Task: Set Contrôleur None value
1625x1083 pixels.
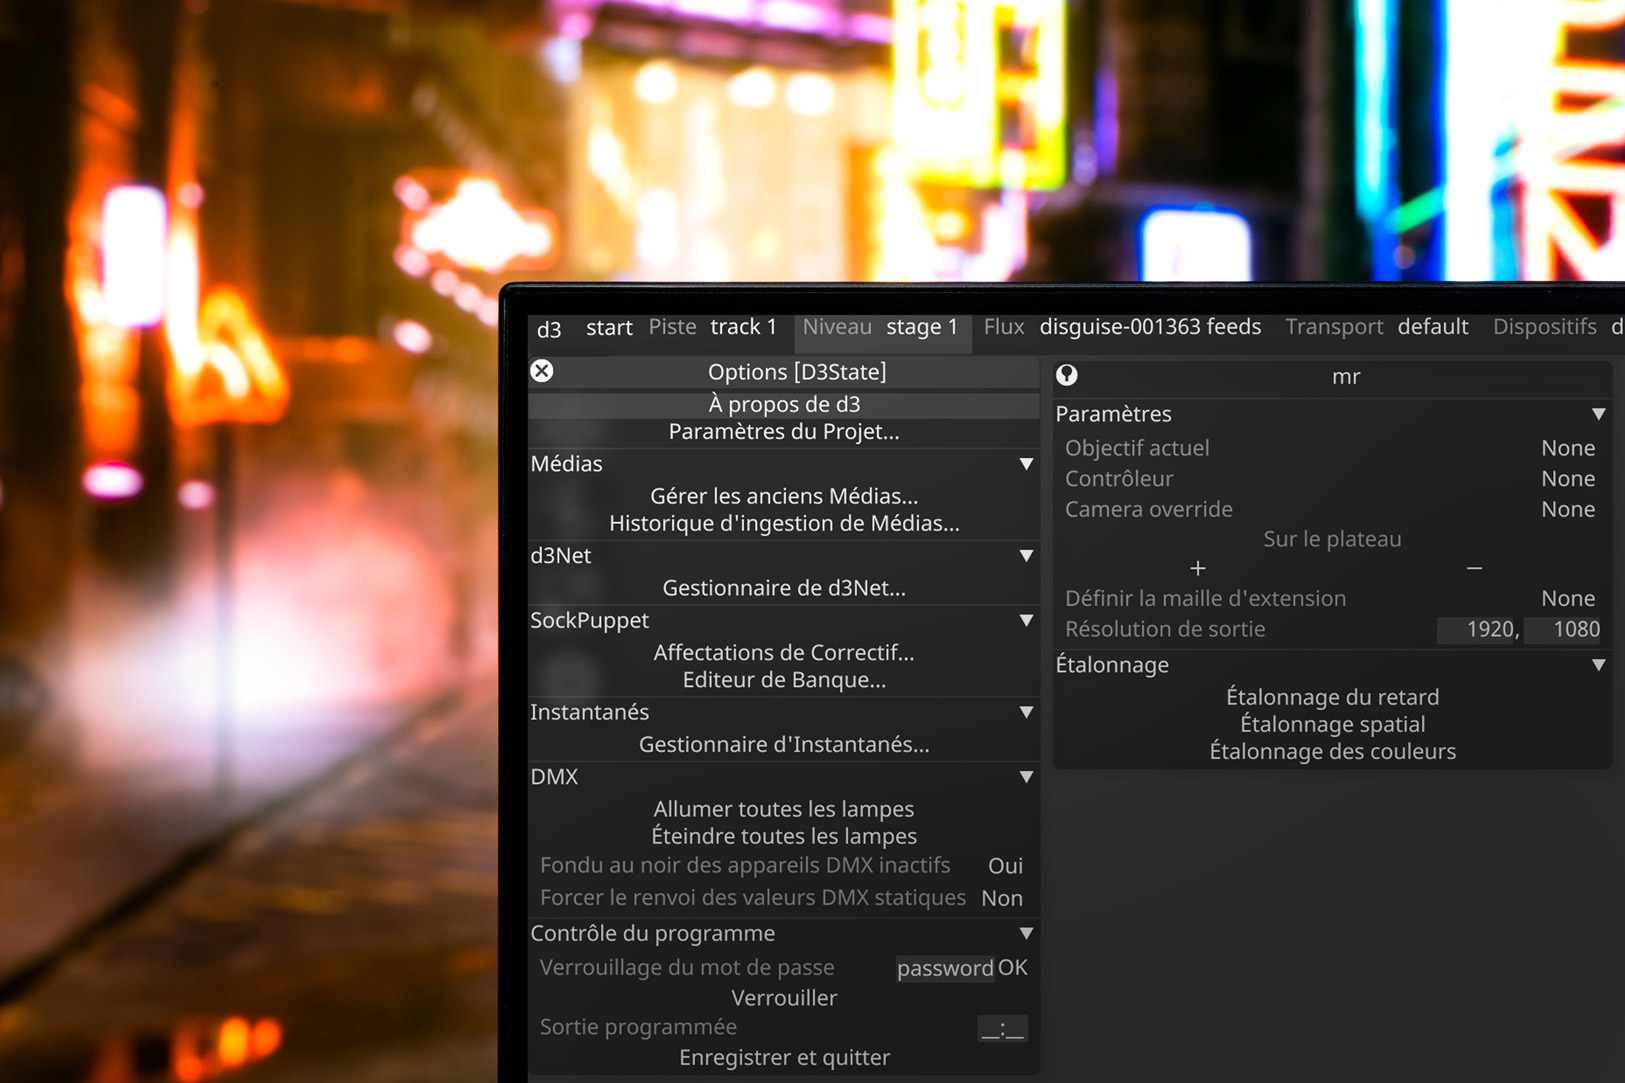Action: 1568,479
